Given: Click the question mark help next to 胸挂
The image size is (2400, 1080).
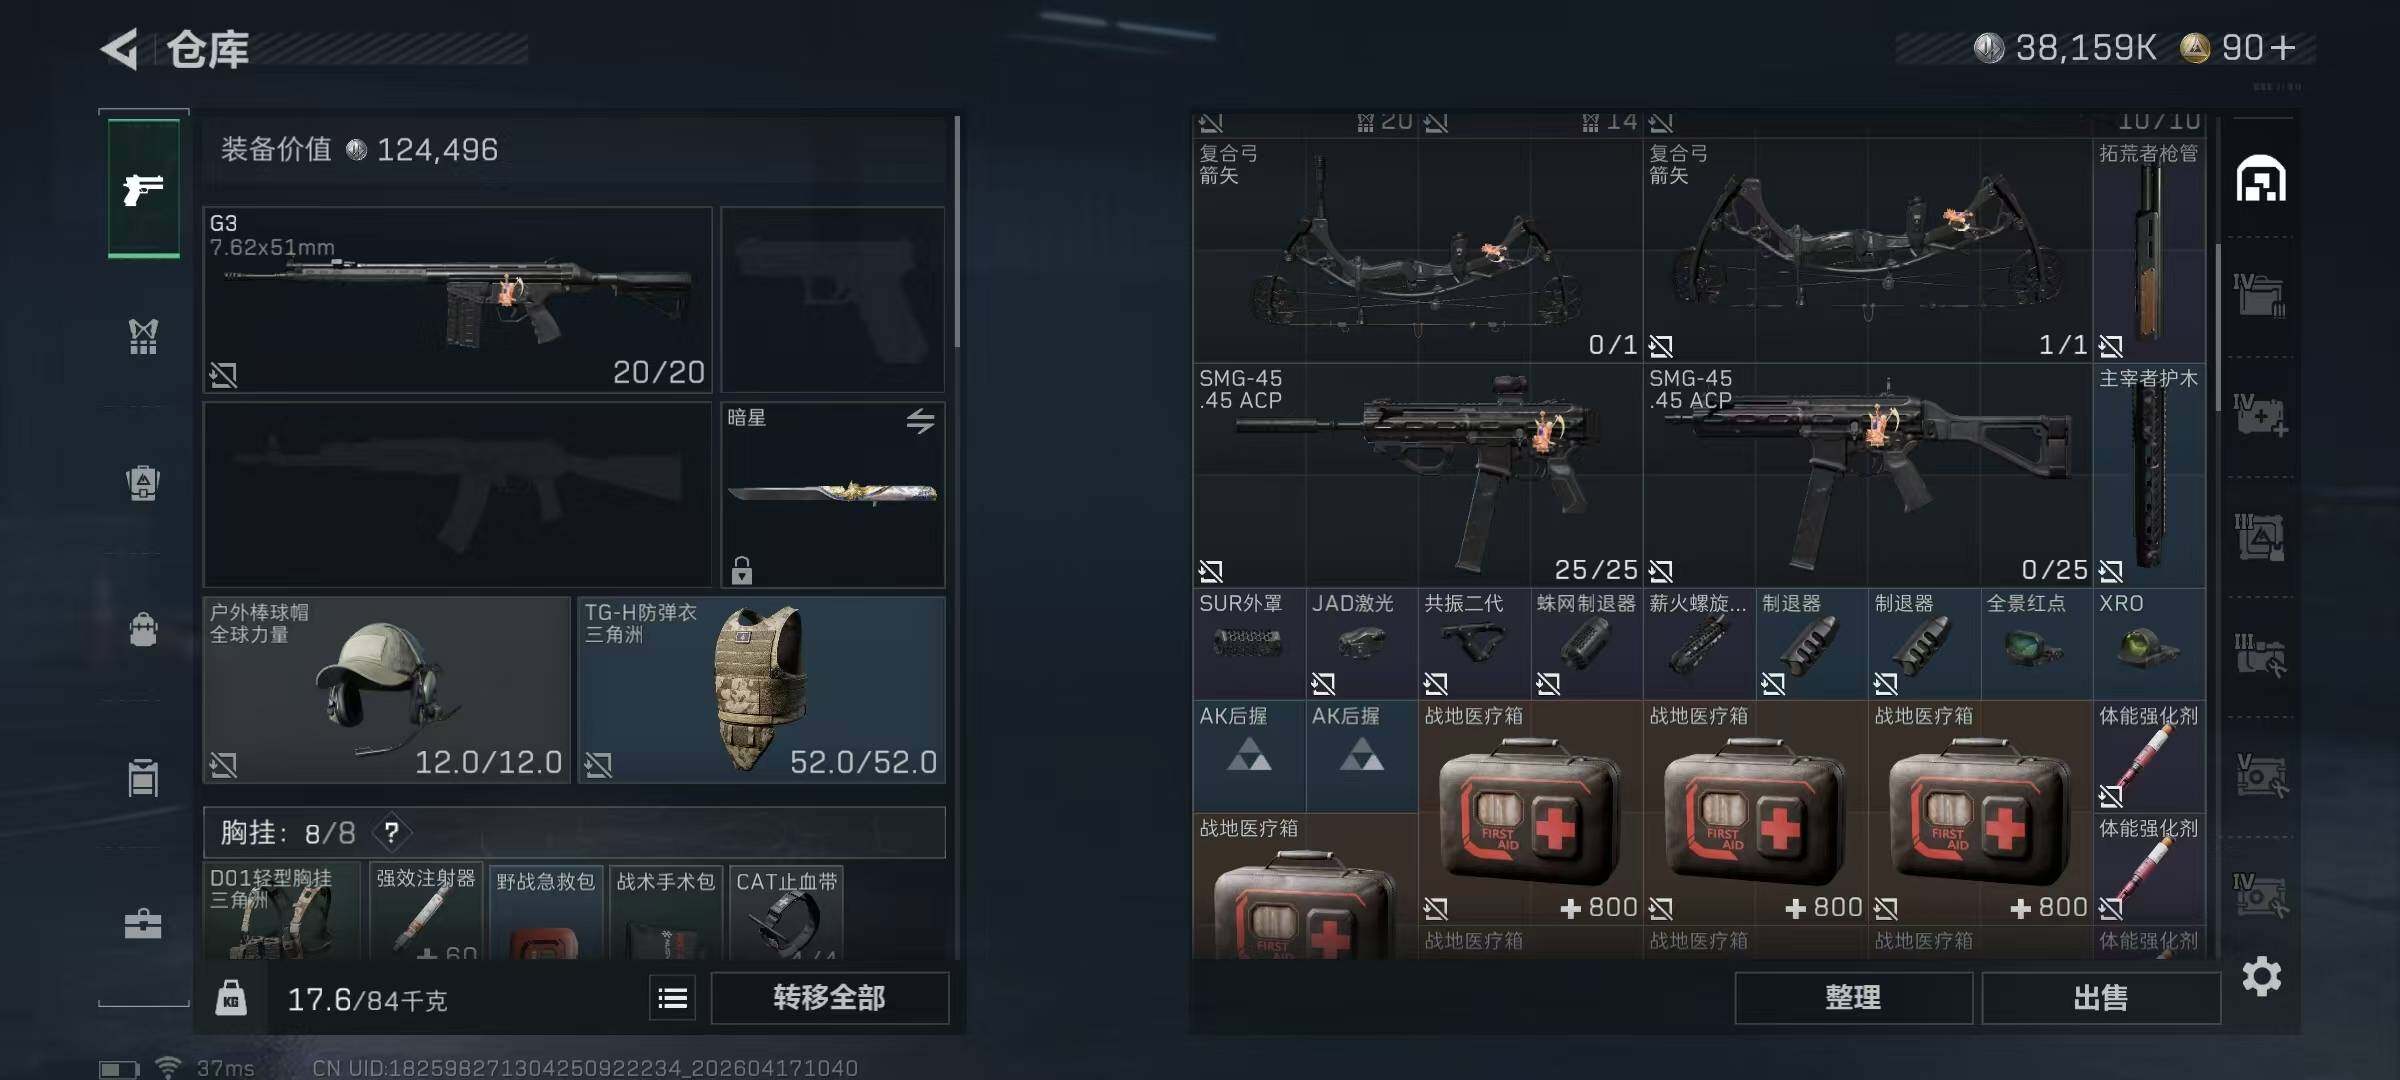Looking at the screenshot, I should [392, 832].
